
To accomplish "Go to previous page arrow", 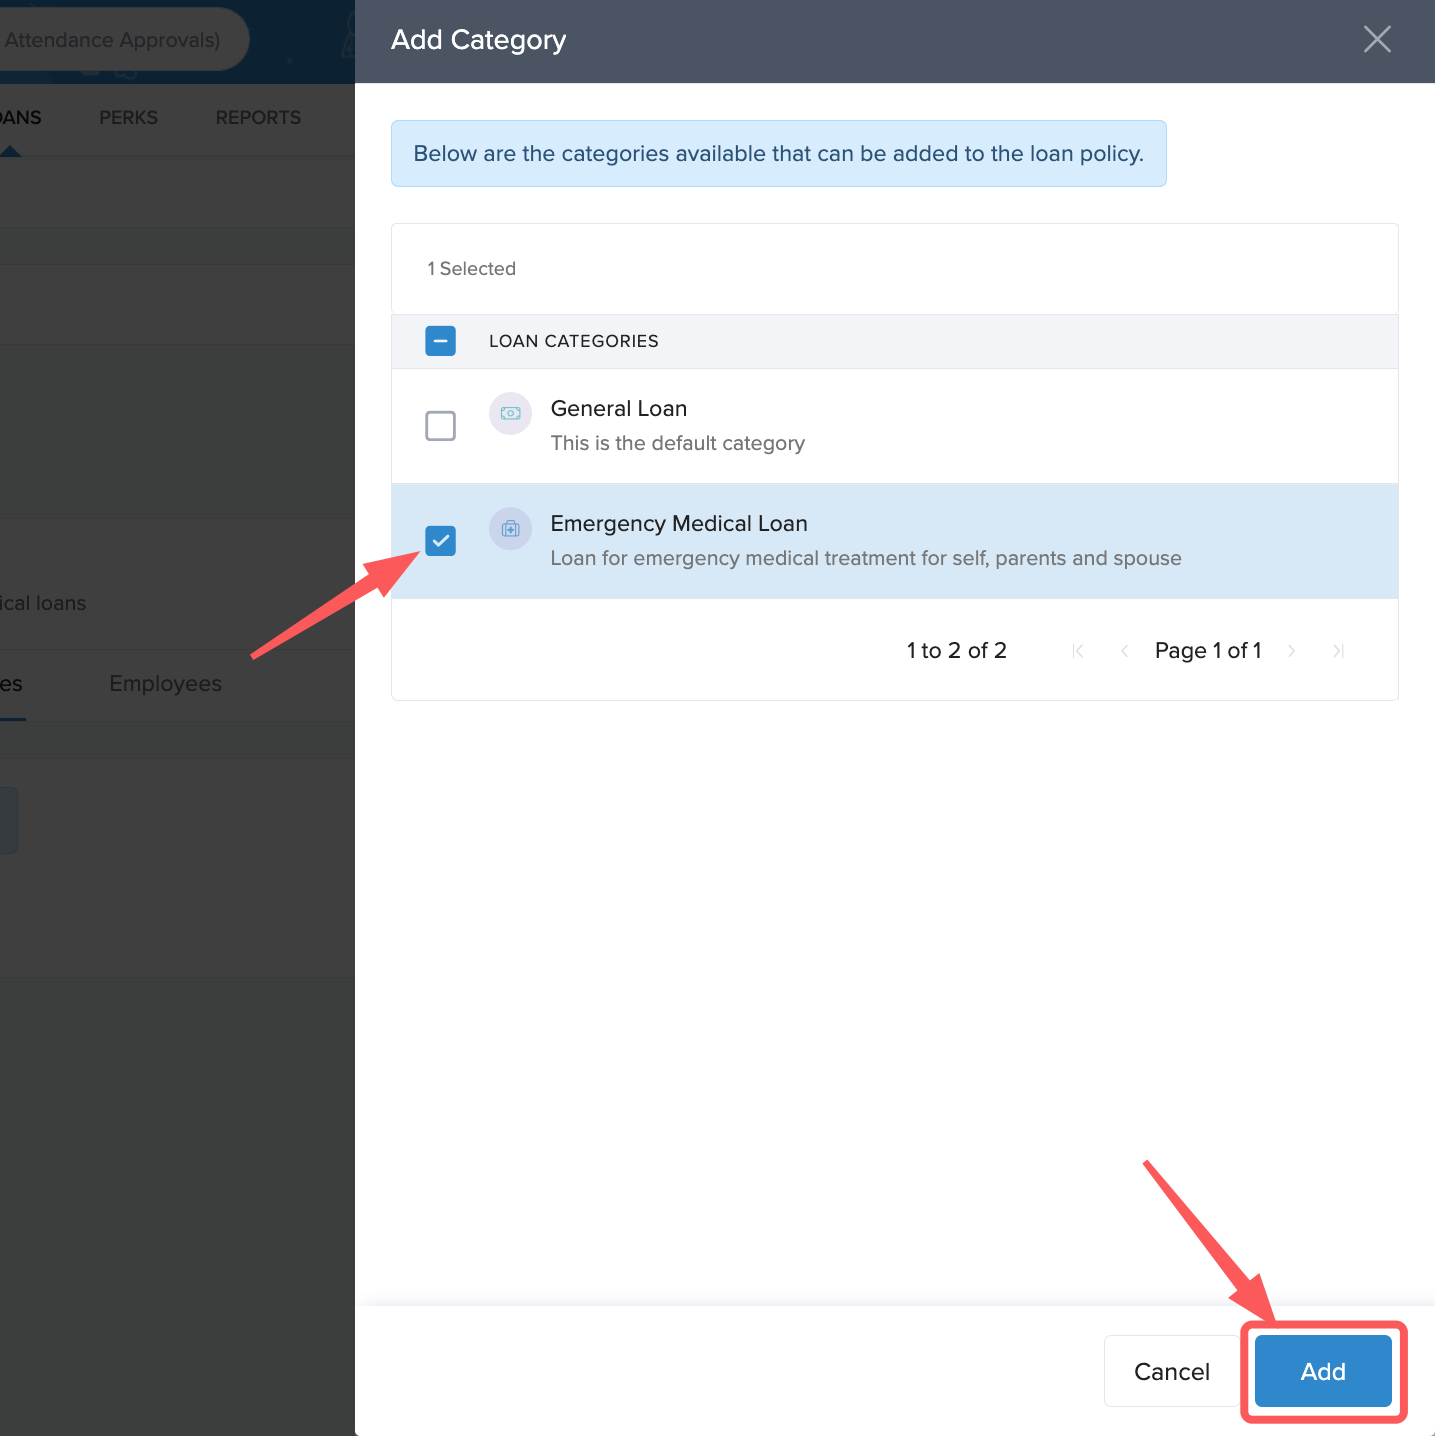I will (x=1124, y=651).
